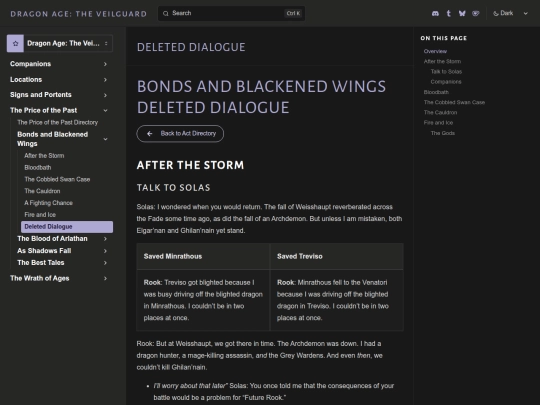540x405 pixels.
Task: Jump to Fire and Ice in On This Page
Action: coord(438,123)
